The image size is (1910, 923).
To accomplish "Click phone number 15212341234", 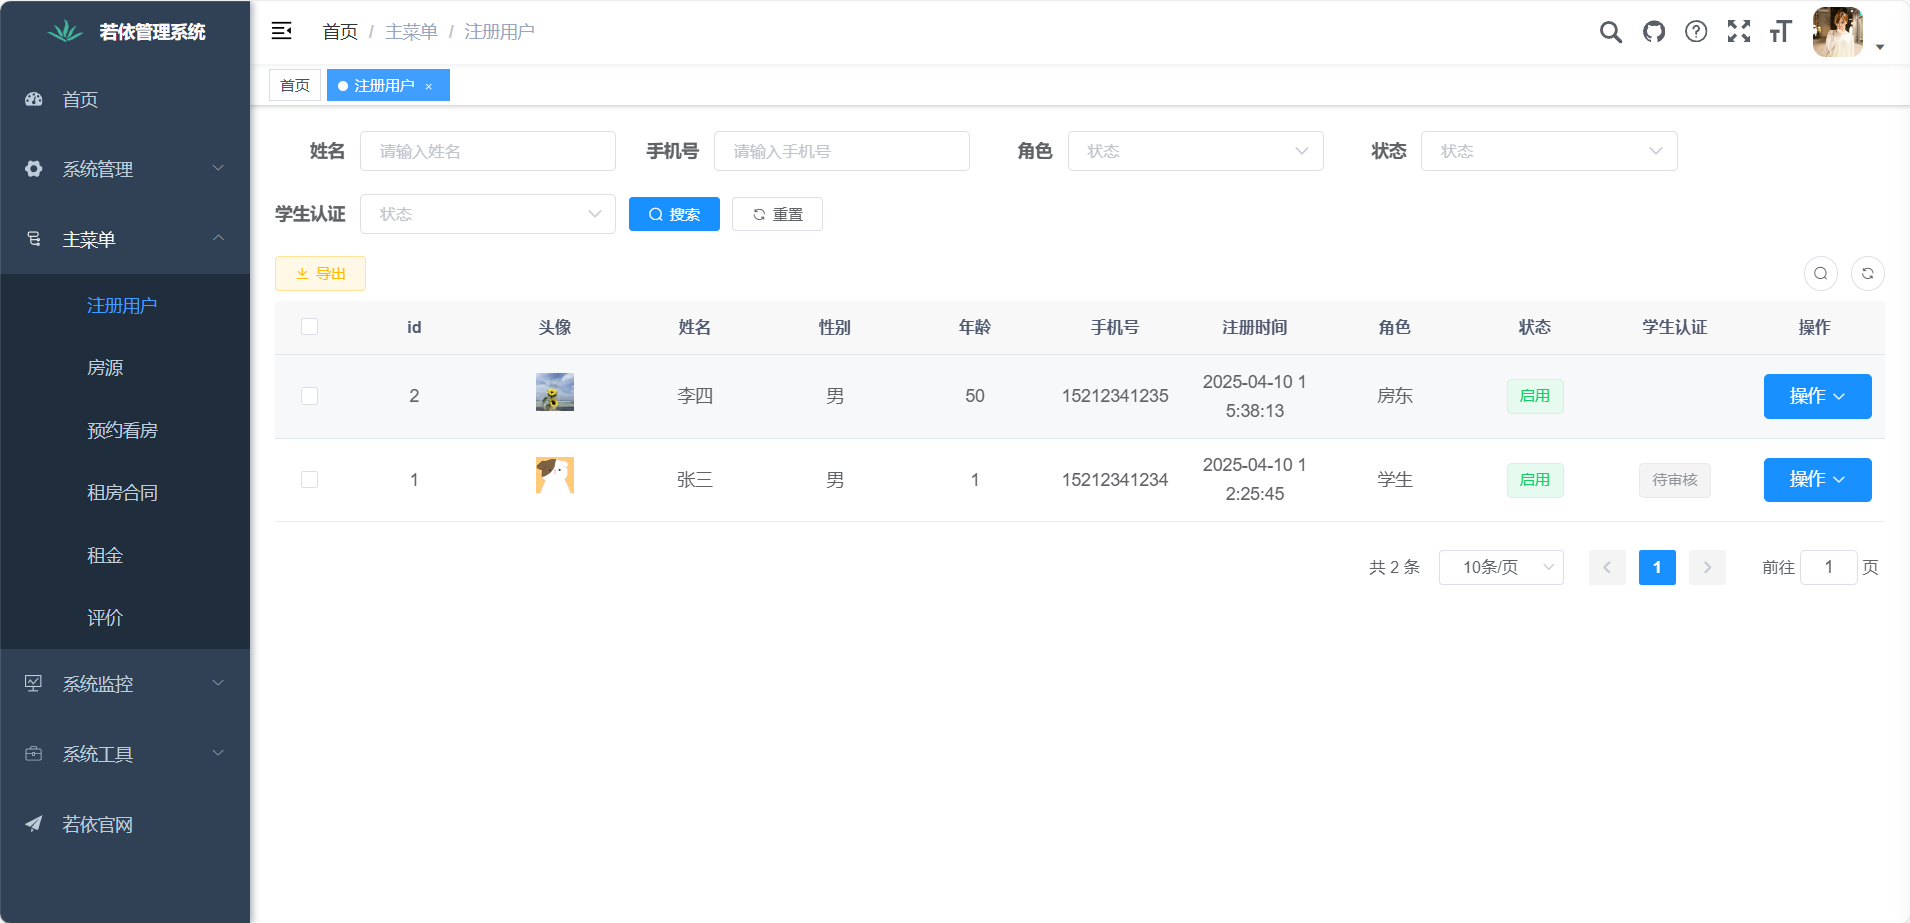I will click(1115, 480).
